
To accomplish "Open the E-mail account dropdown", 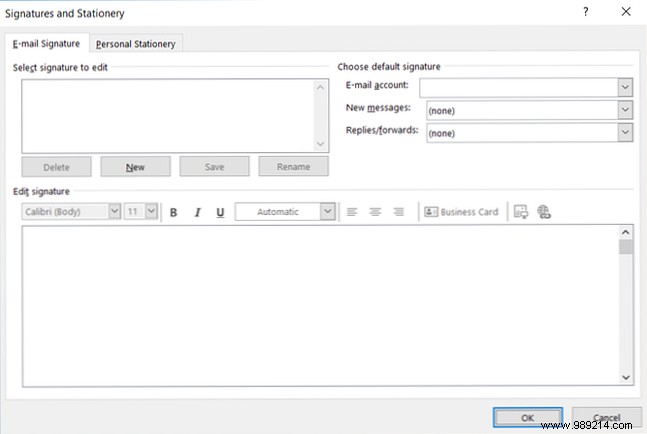I will (x=625, y=87).
